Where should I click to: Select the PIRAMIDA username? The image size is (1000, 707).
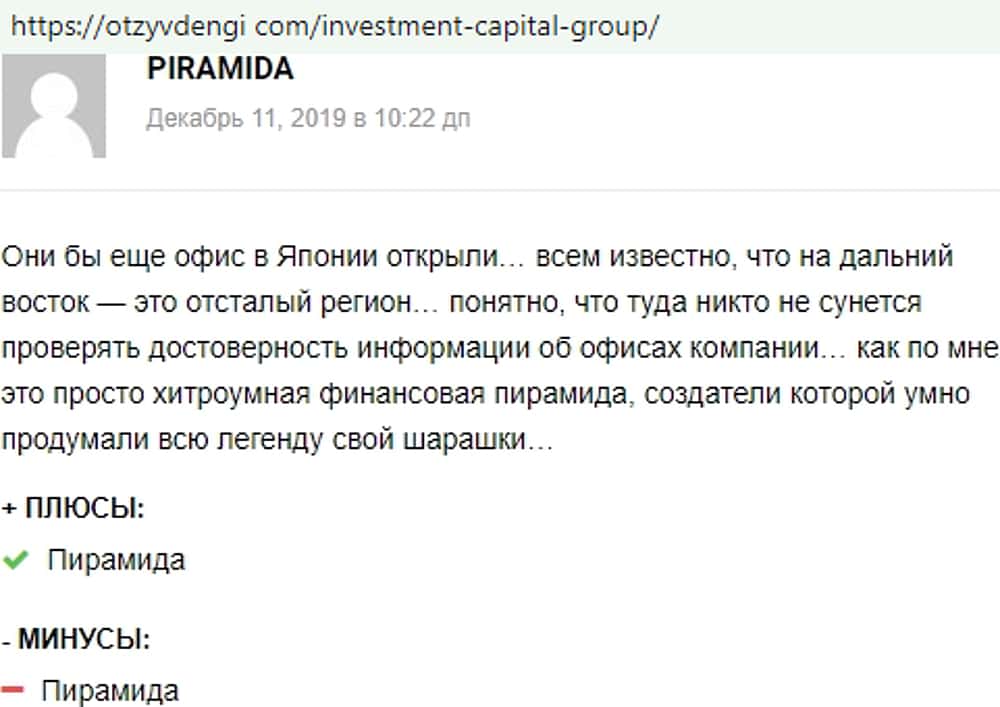point(220,70)
